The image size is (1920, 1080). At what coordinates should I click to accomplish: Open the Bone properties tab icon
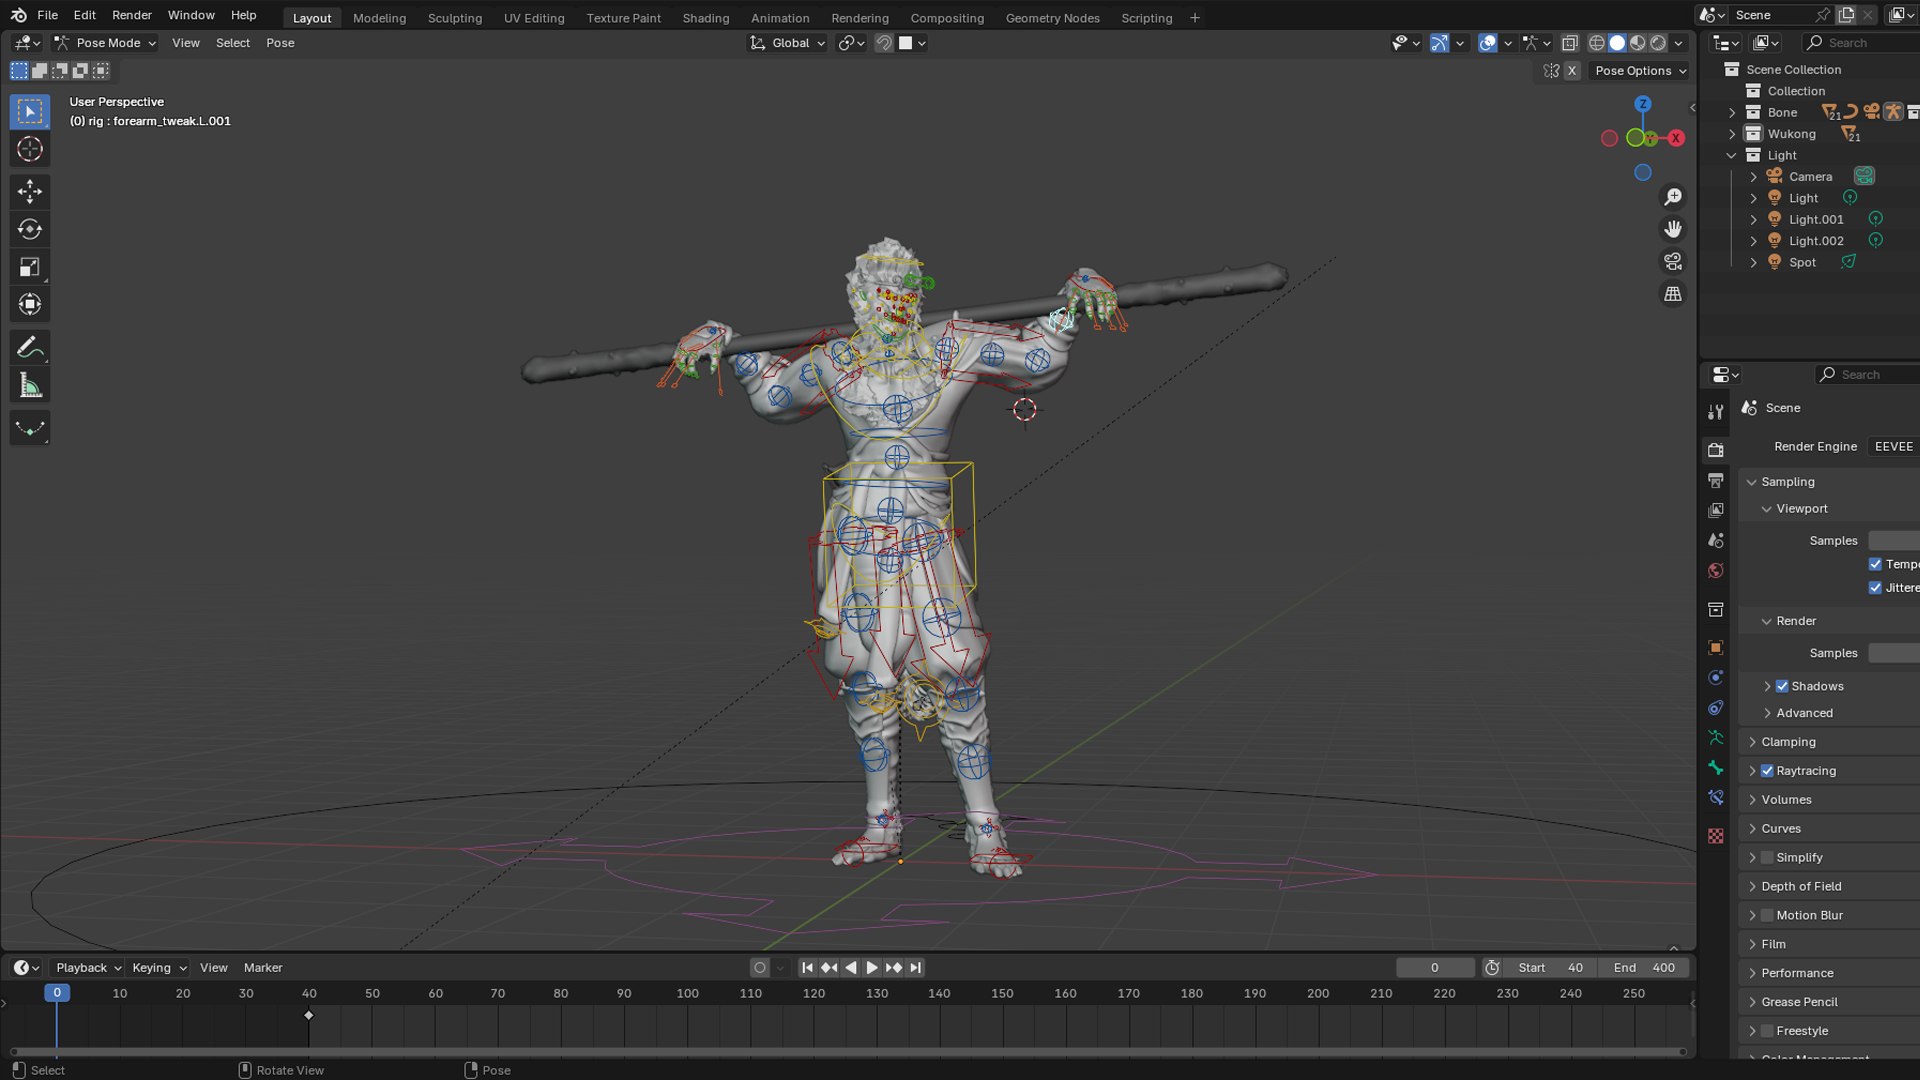pos(1716,768)
